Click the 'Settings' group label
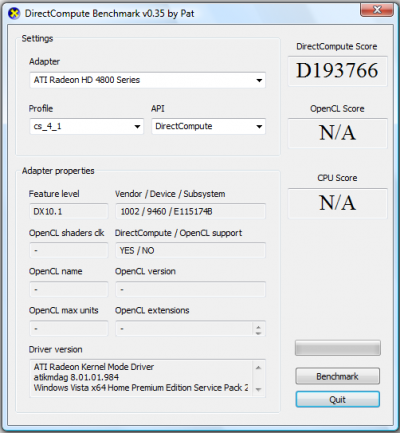Screen dimensions: 400x433 [x=37, y=39]
